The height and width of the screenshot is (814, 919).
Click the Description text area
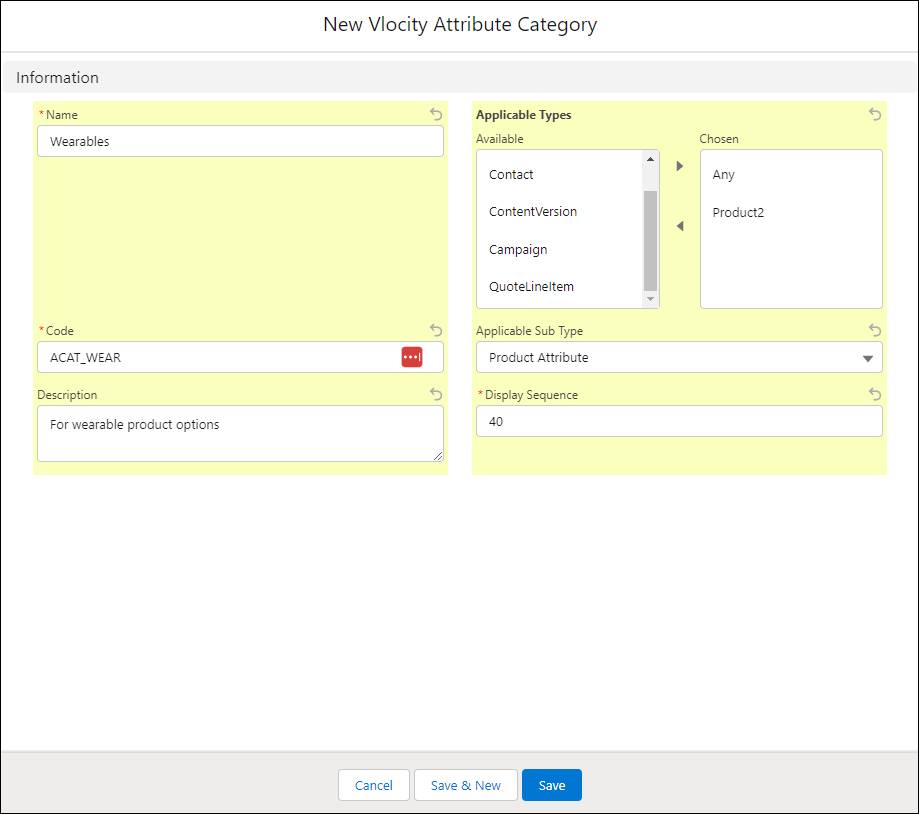point(240,434)
